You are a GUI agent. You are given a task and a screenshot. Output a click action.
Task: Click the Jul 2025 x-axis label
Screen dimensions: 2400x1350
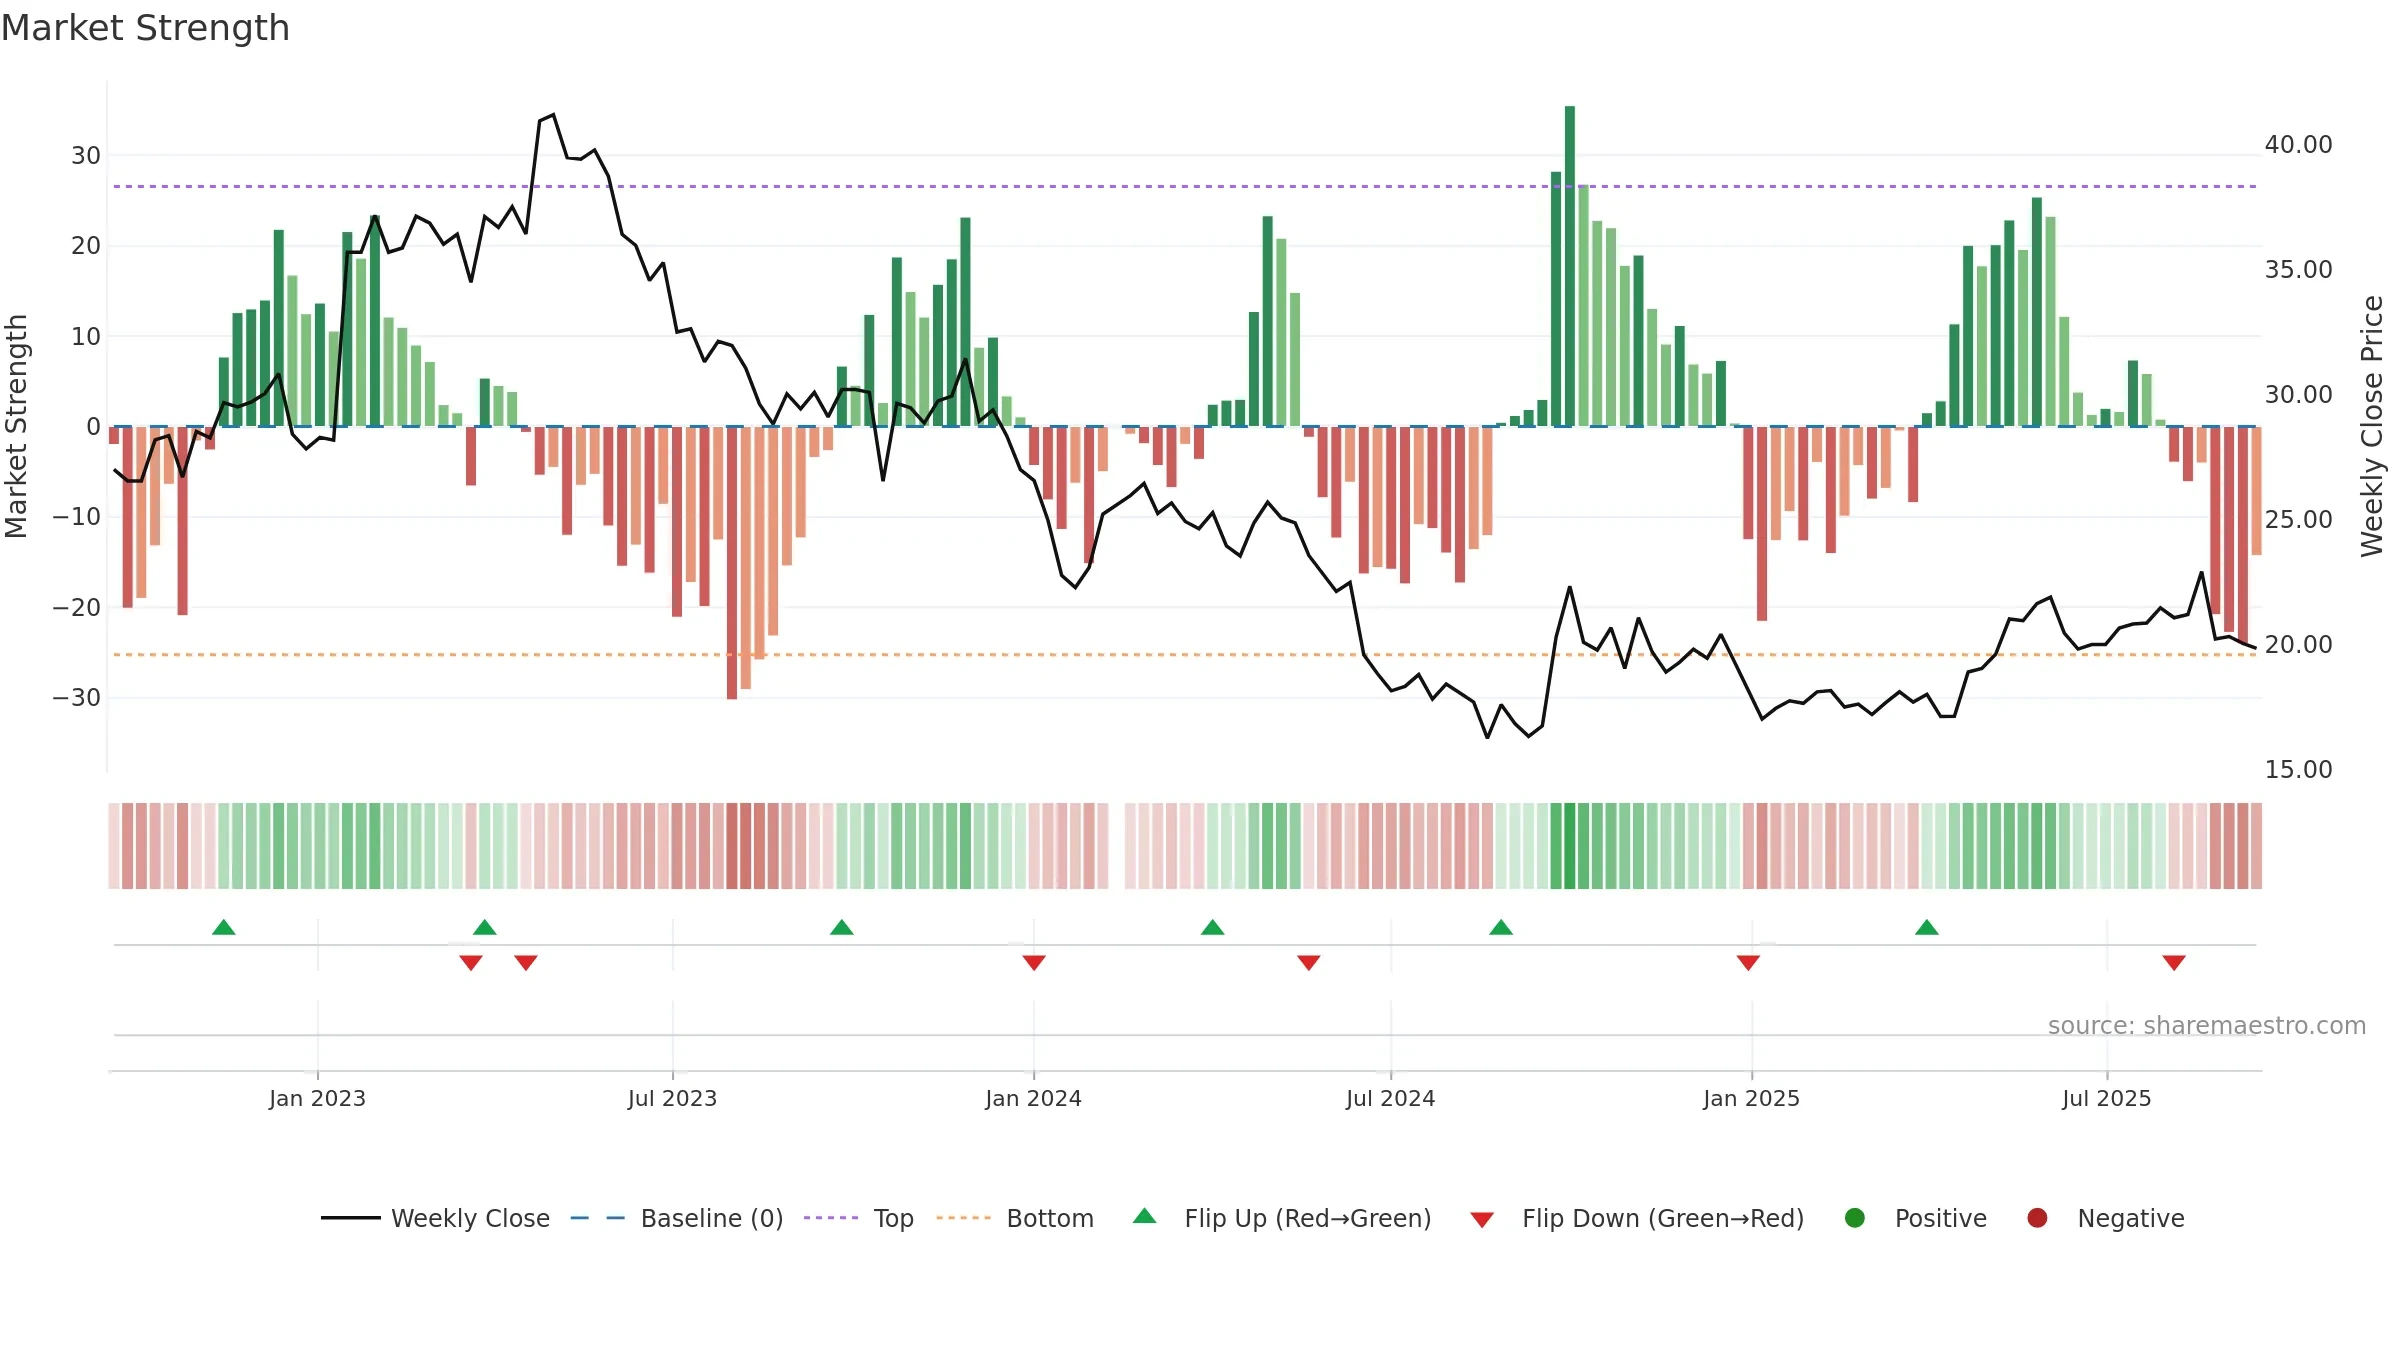point(2106,1098)
